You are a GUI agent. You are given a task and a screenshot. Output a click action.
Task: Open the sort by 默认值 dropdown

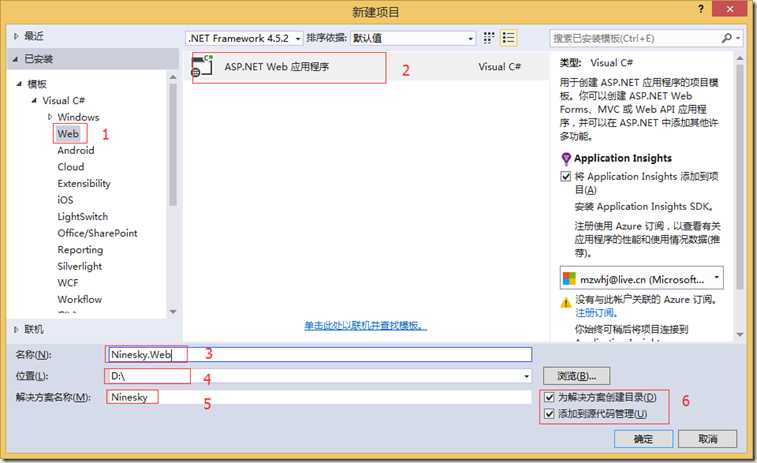coord(413,38)
